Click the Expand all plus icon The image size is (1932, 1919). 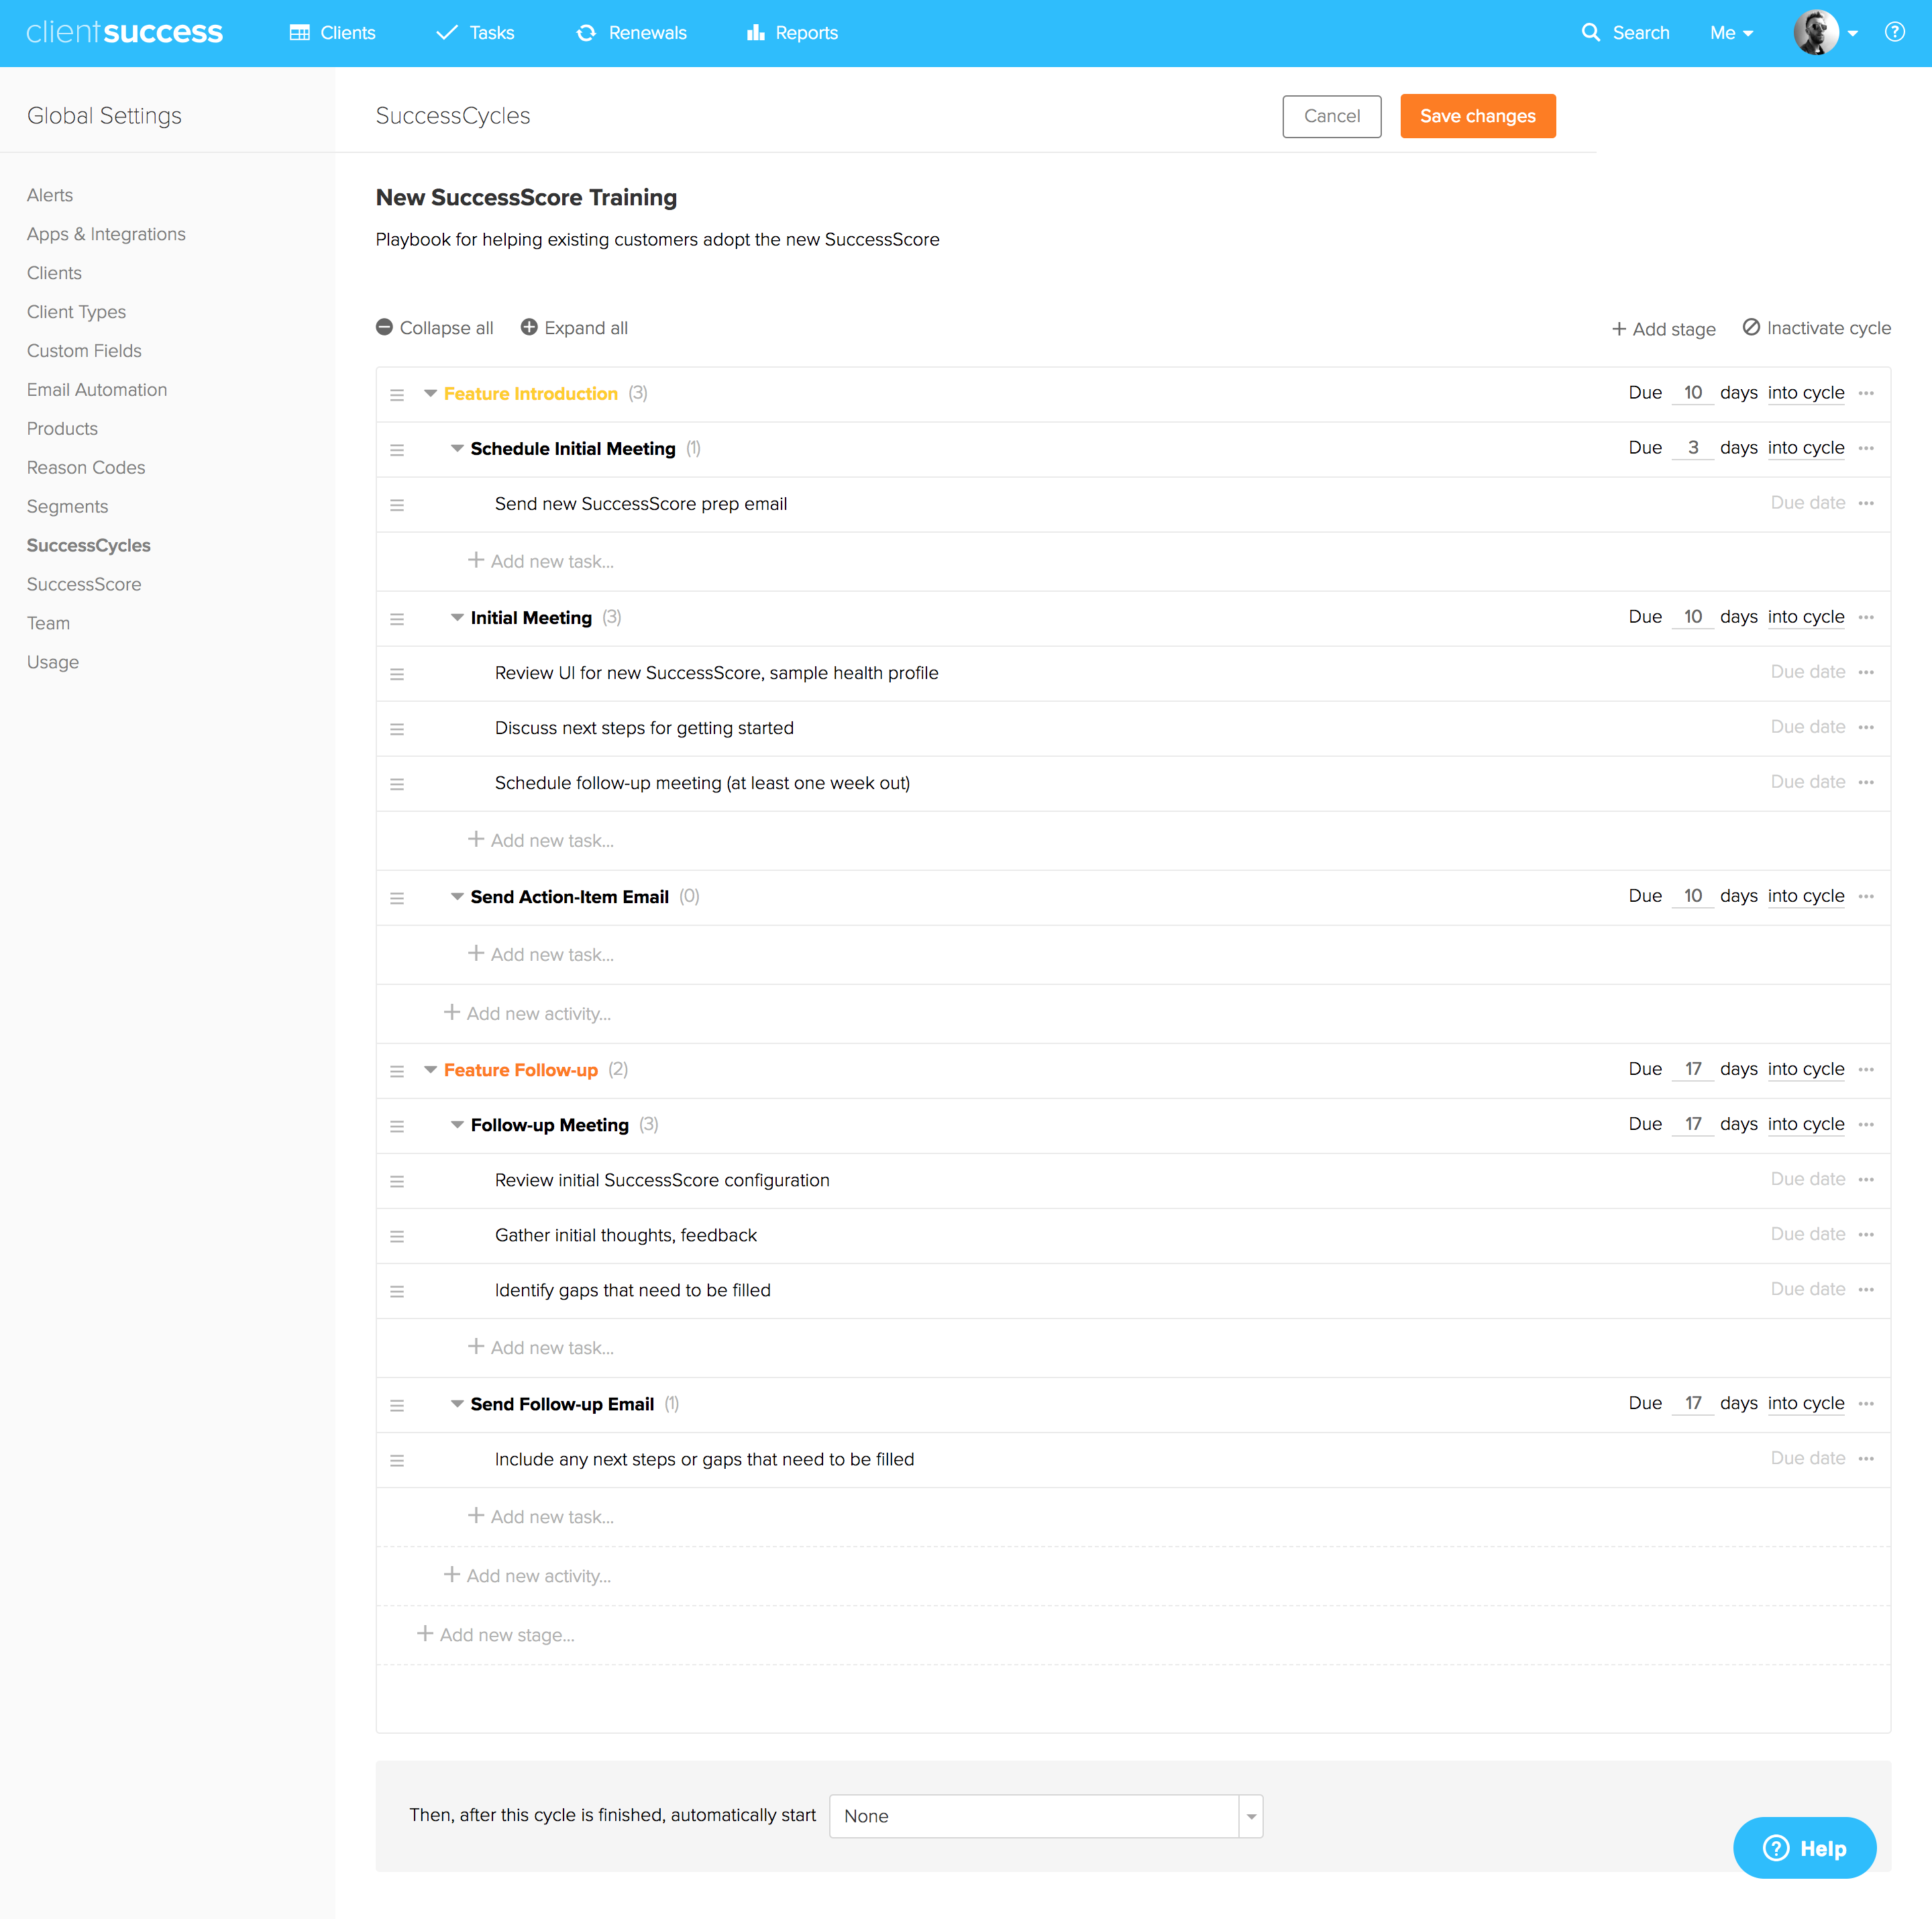pos(529,327)
